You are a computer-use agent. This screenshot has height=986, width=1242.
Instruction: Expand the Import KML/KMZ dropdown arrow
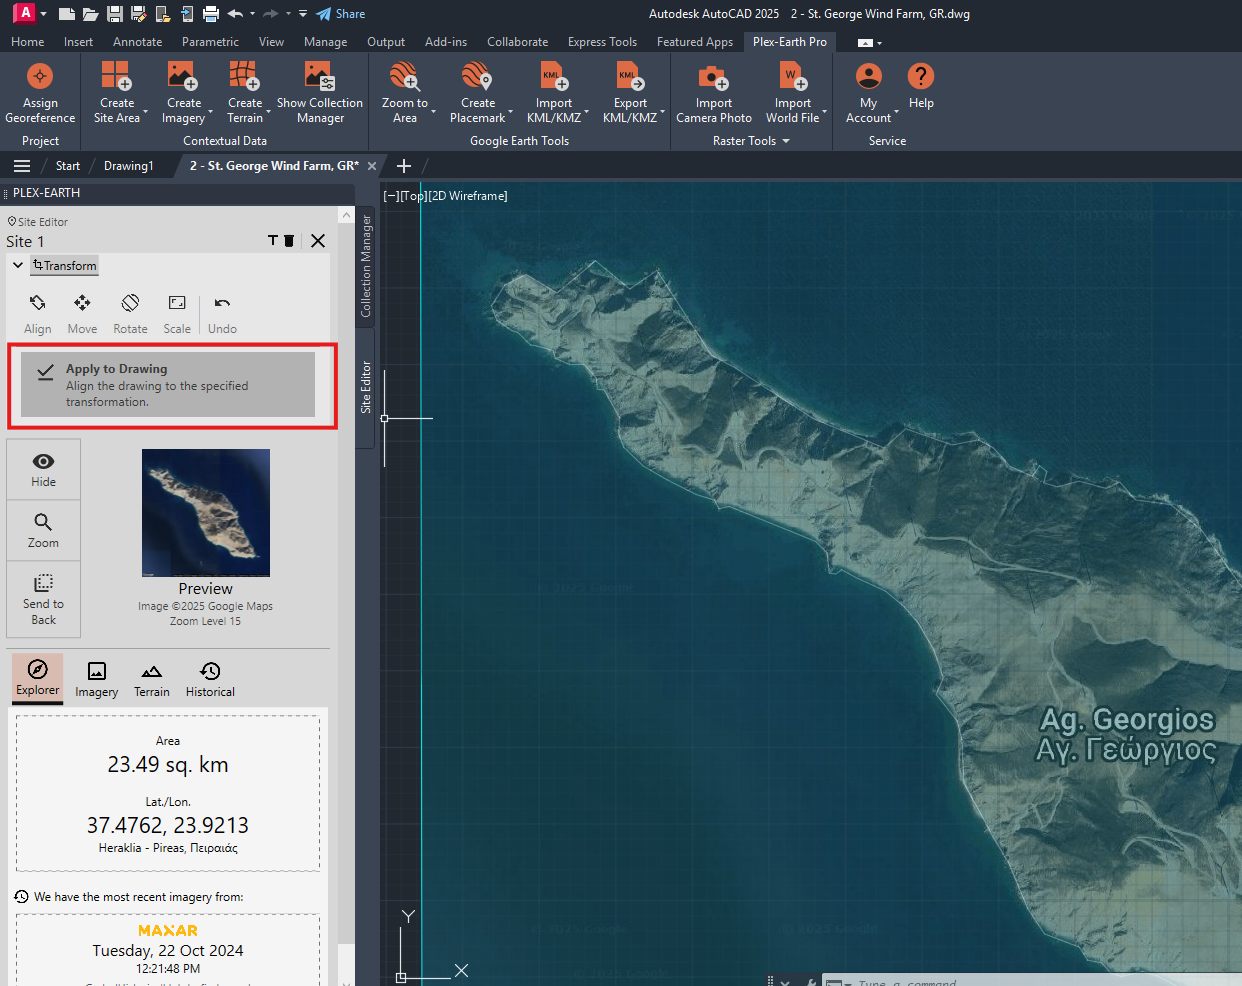point(587,112)
